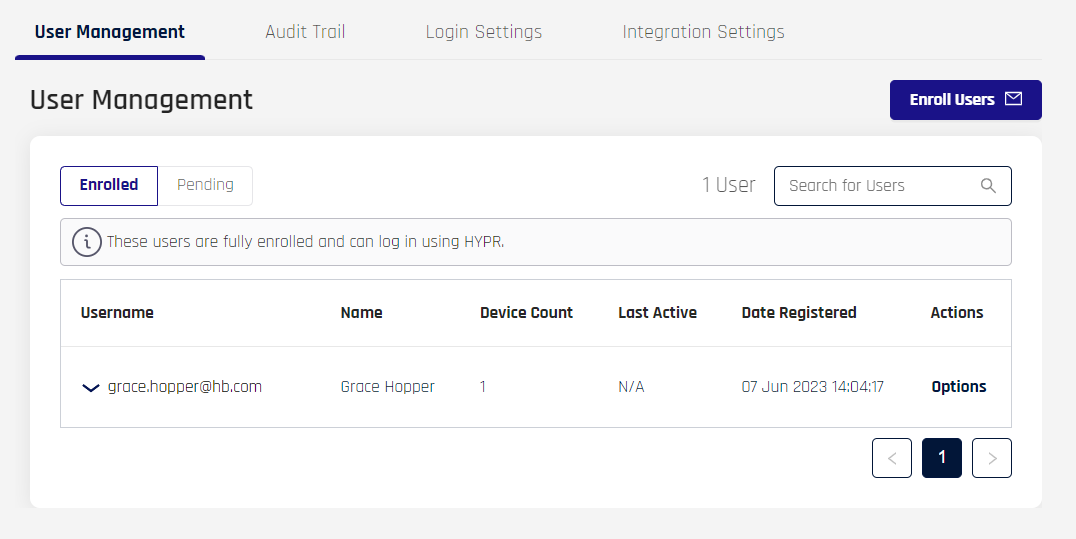
Task: Go to the next page arrow
Action: pyautogui.click(x=992, y=458)
